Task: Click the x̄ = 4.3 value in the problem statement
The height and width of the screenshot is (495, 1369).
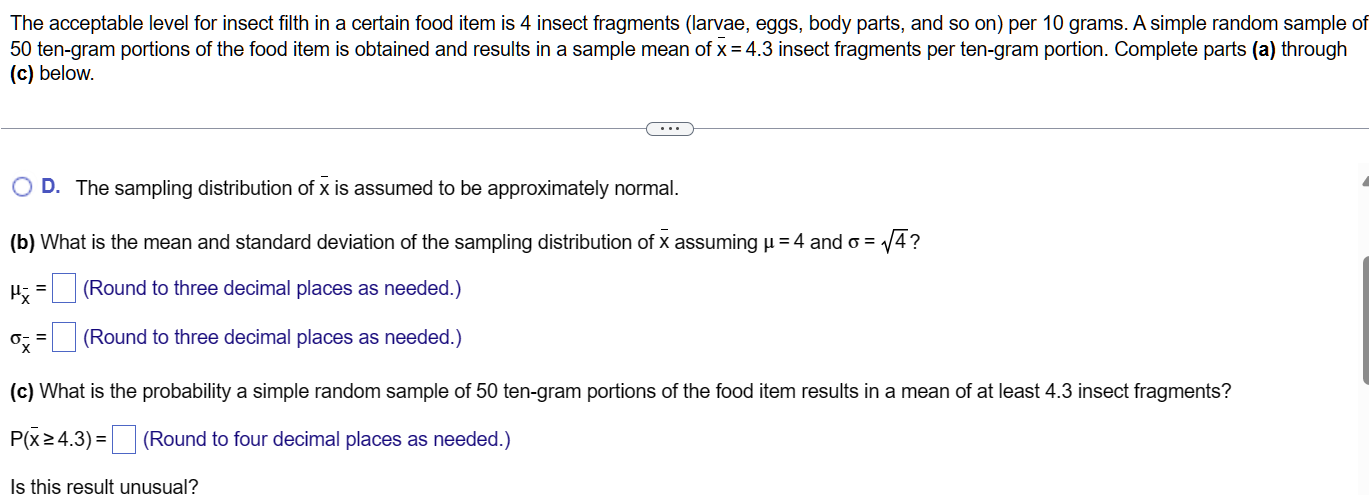Action: click(x=743, y=49)
